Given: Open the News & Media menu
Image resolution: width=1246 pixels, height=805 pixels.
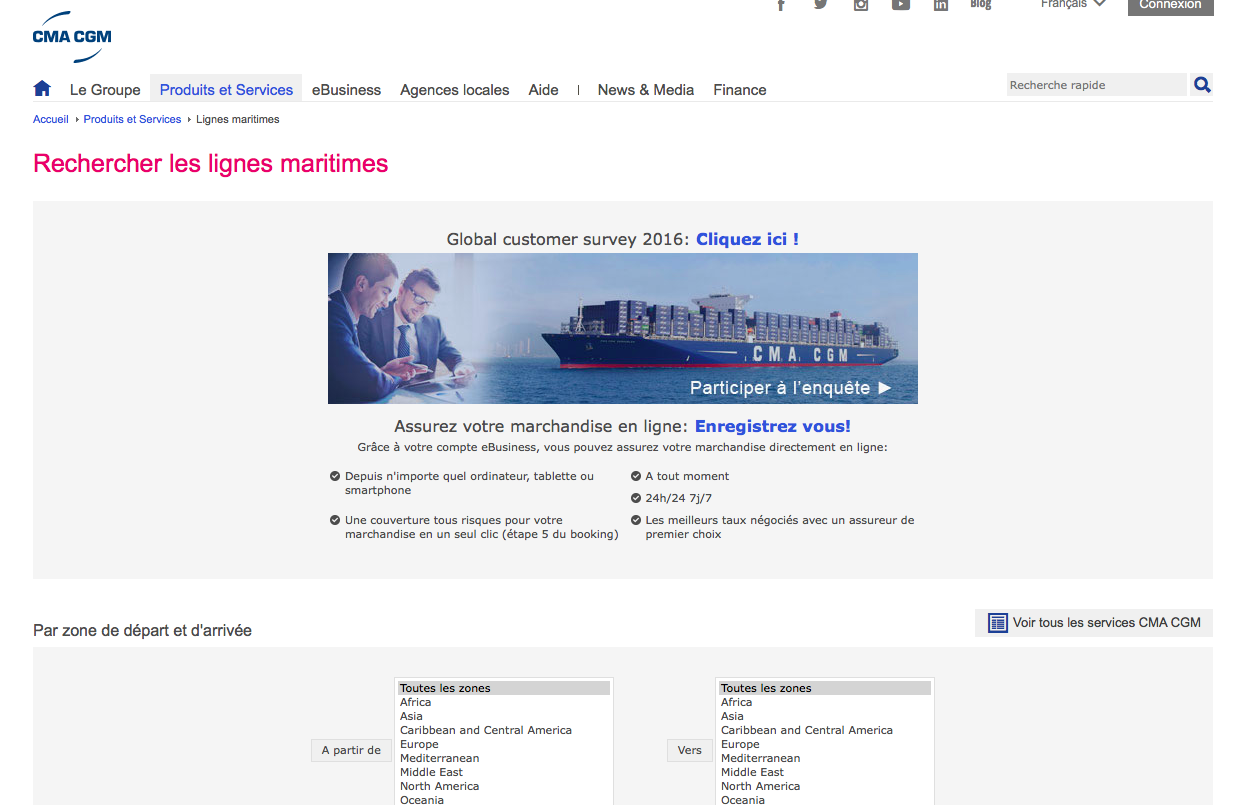Looking at the screenshot, I should (646, 90).
